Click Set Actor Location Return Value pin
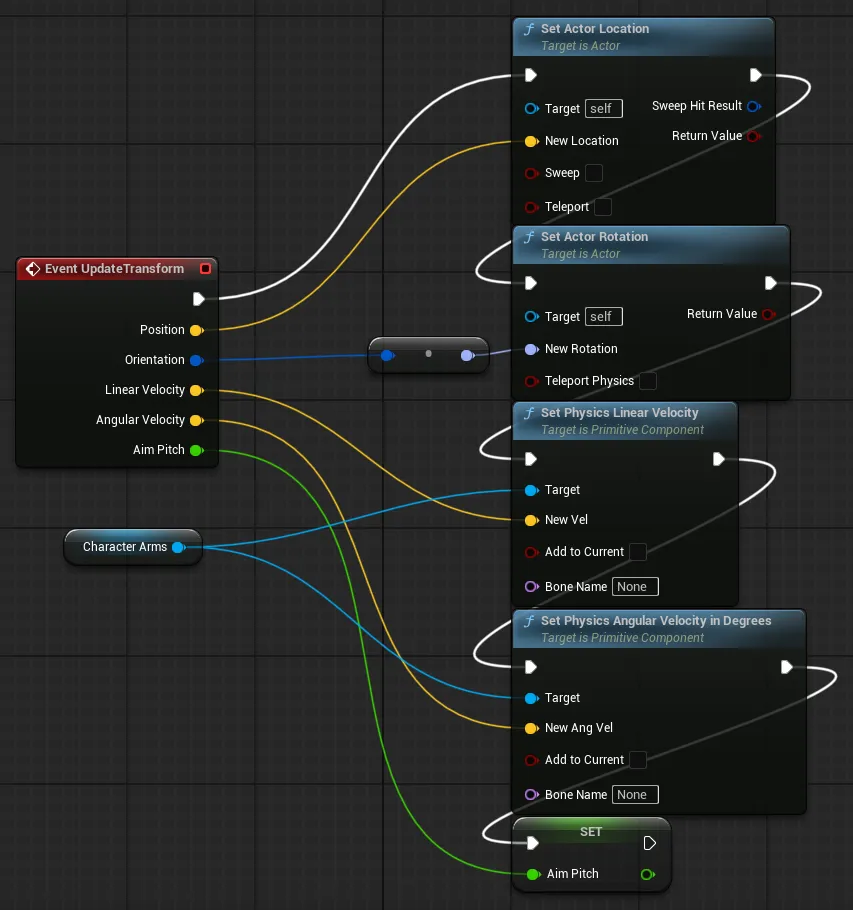853x910 pixels. point(754,136)
